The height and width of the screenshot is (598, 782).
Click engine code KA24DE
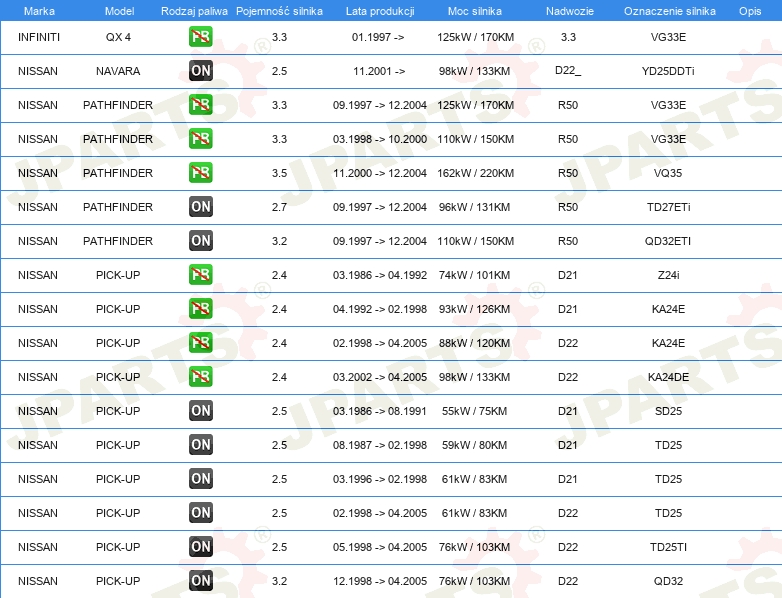tap(668, 377)
